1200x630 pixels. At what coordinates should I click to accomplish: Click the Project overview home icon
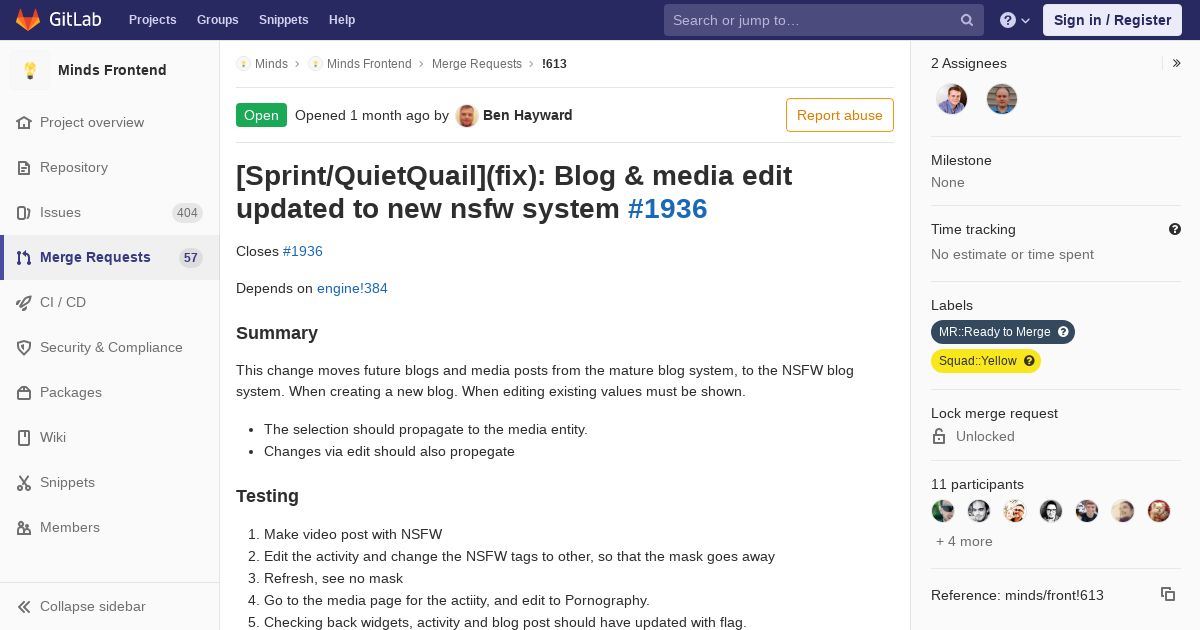24,122
